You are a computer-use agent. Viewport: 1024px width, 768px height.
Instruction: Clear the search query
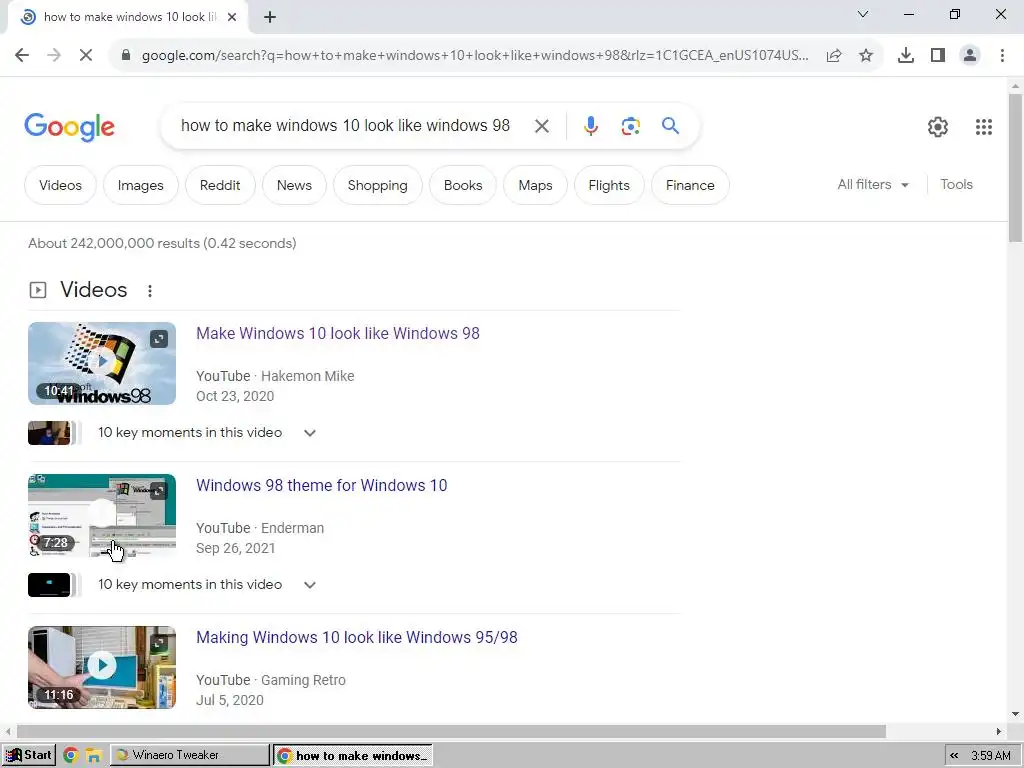(541, 126)
